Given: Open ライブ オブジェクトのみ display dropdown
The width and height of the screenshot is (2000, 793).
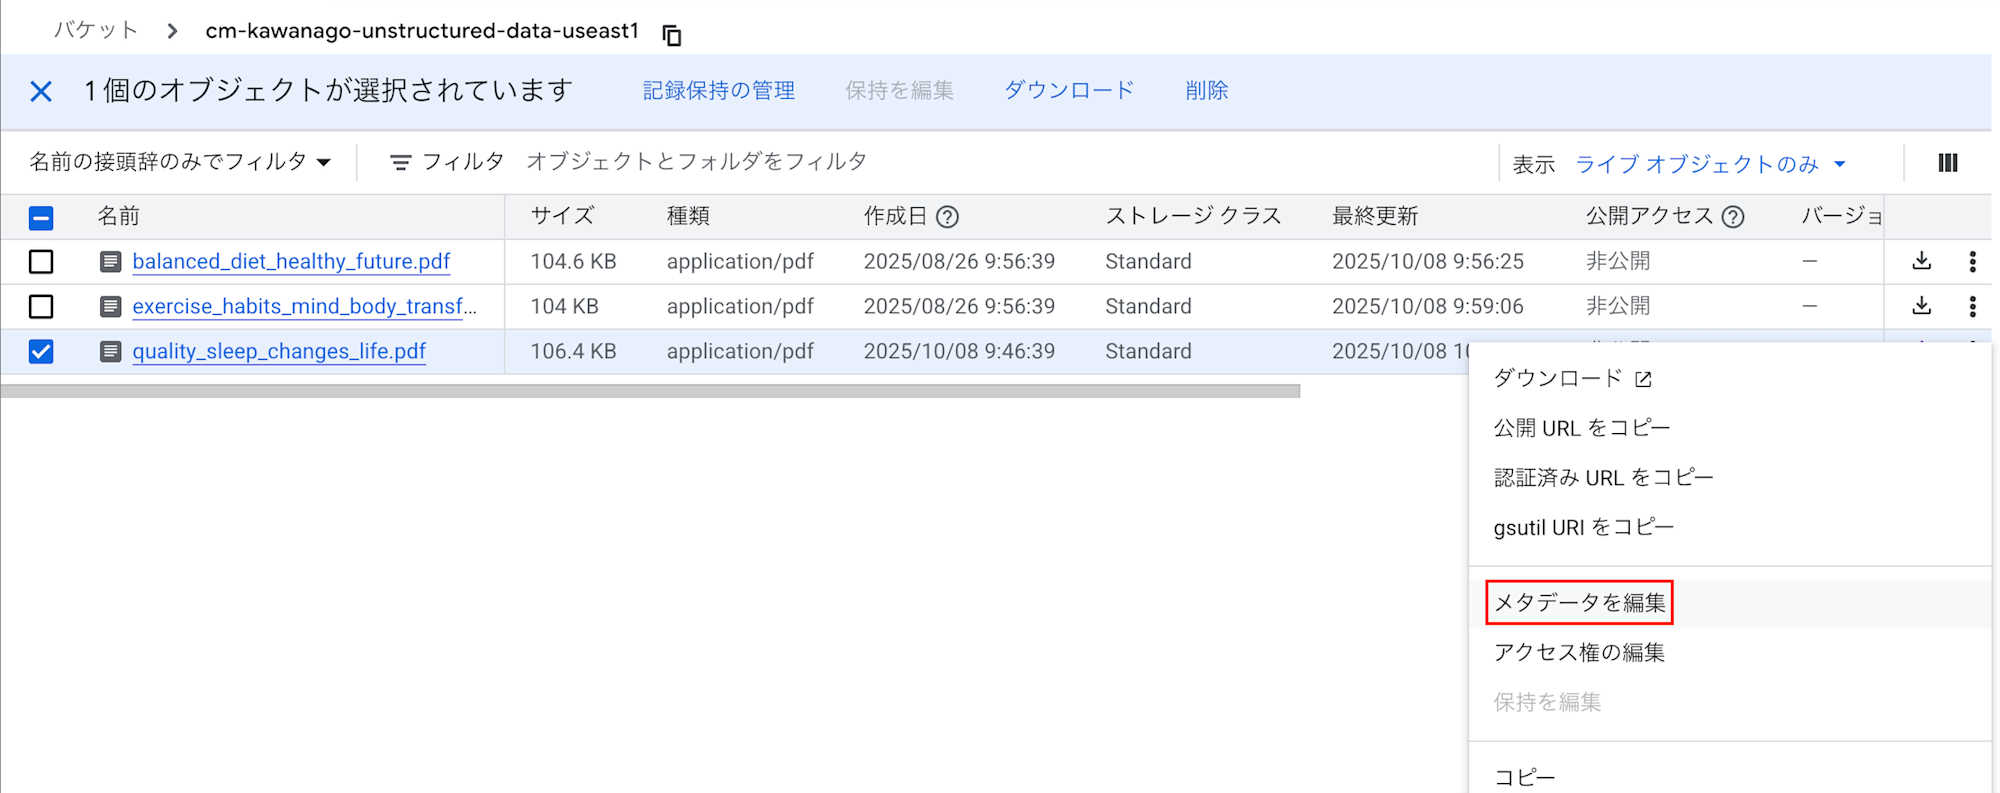Looking at the screenshot, I should (x=1710, y=164).
